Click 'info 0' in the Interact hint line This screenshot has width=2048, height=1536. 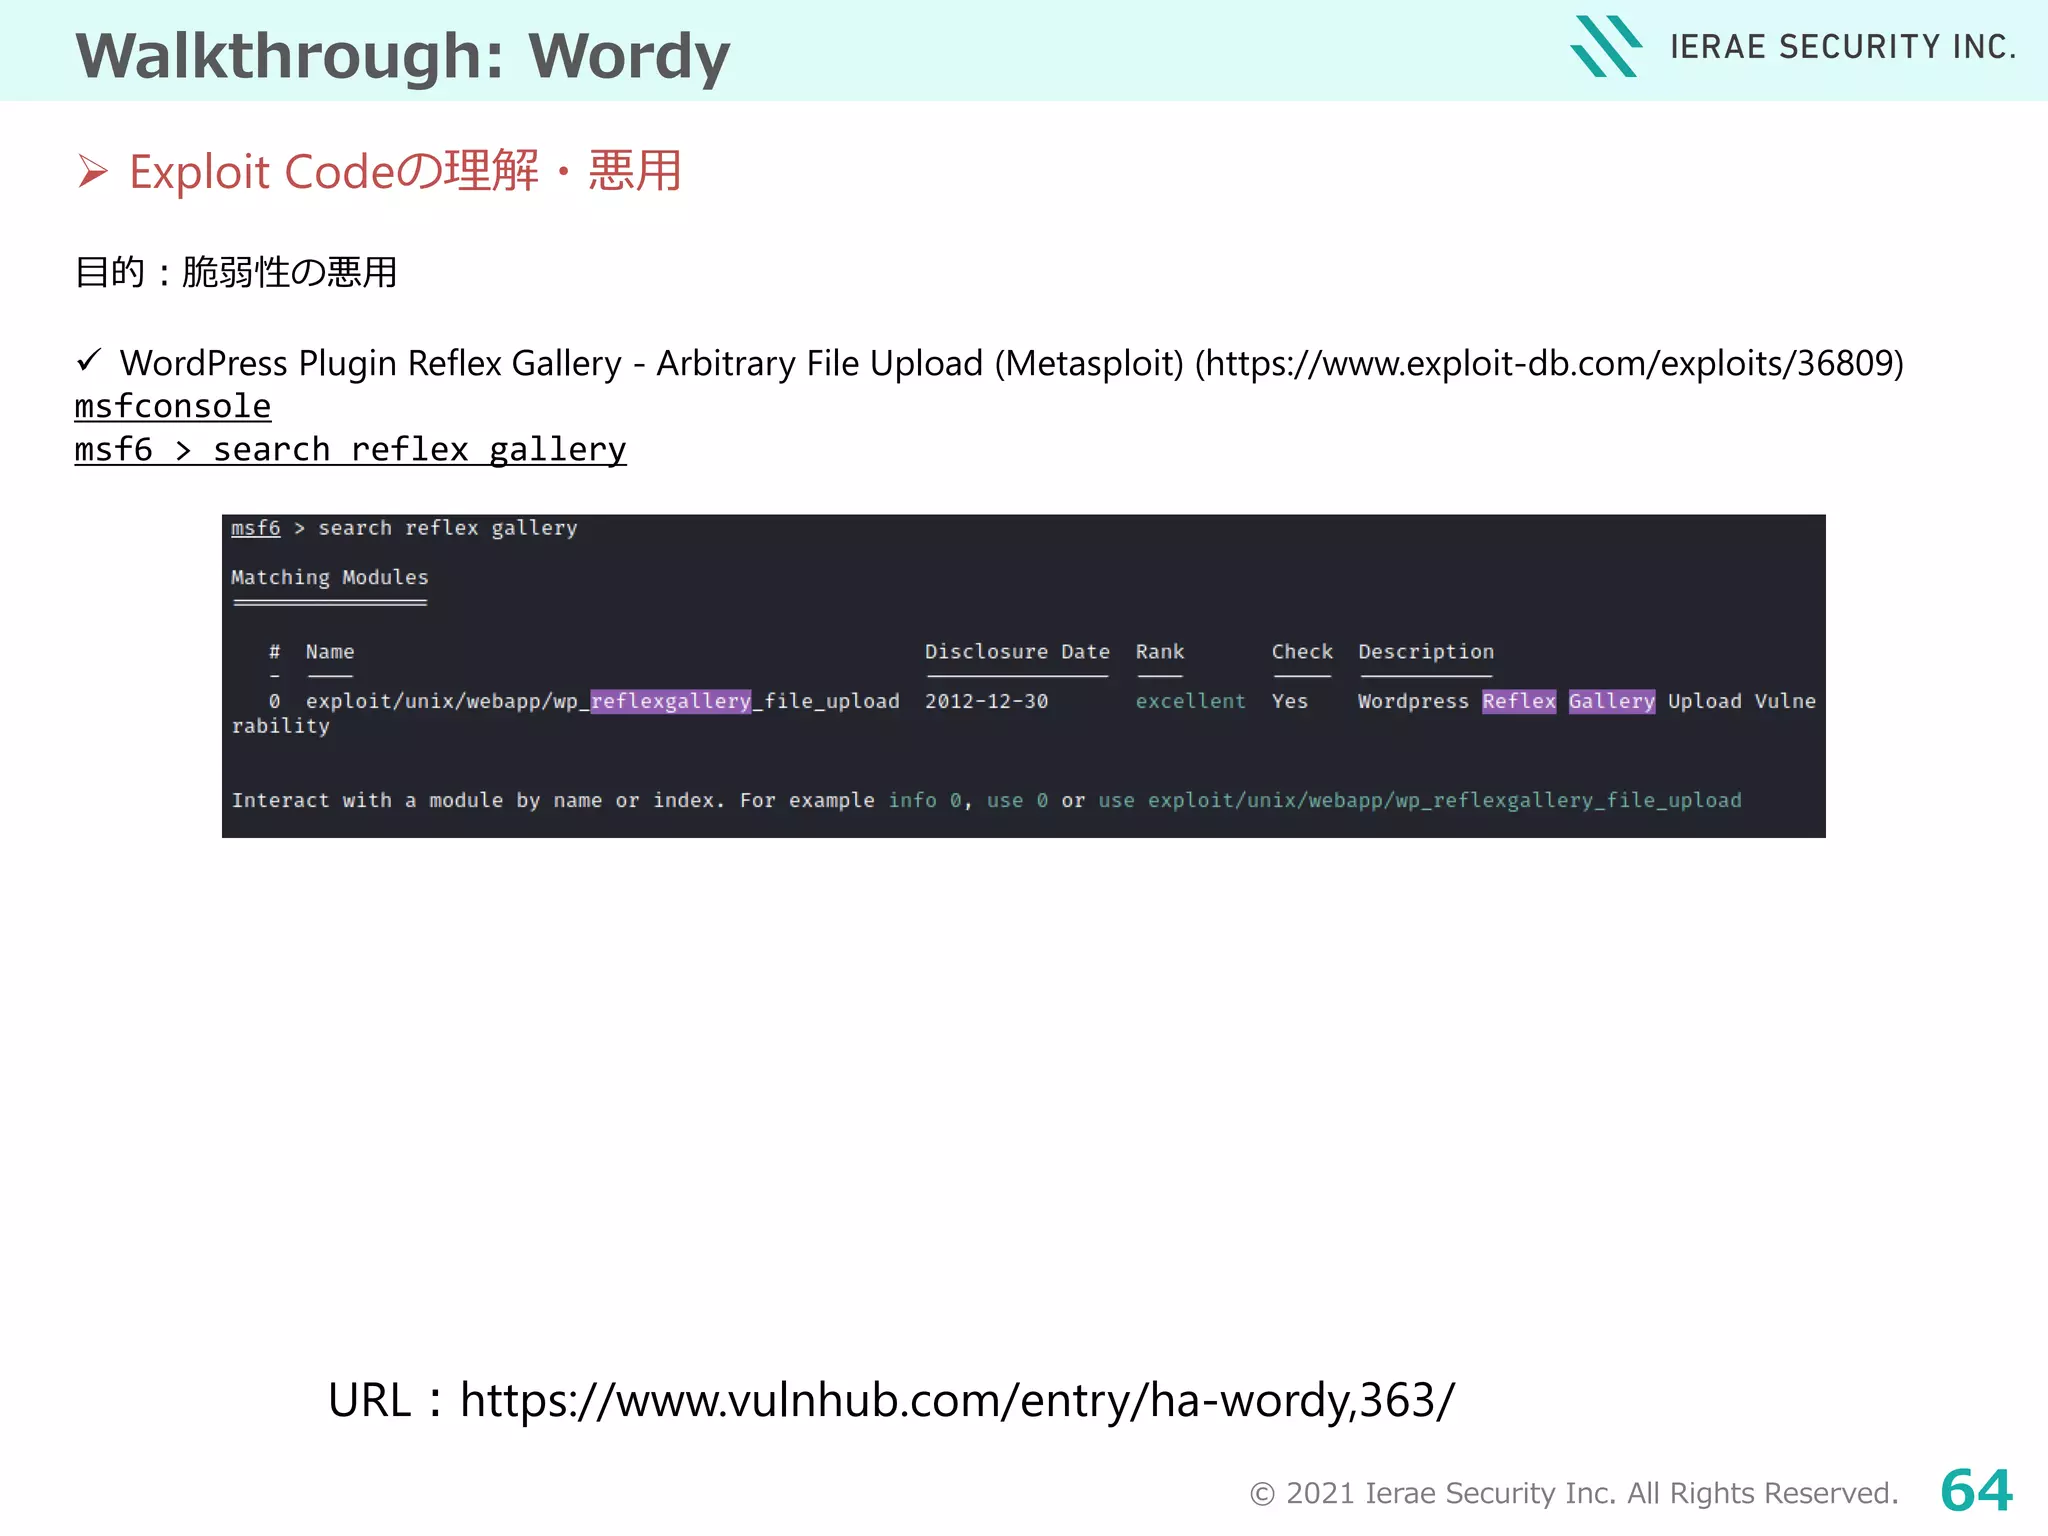pos(925,801)
